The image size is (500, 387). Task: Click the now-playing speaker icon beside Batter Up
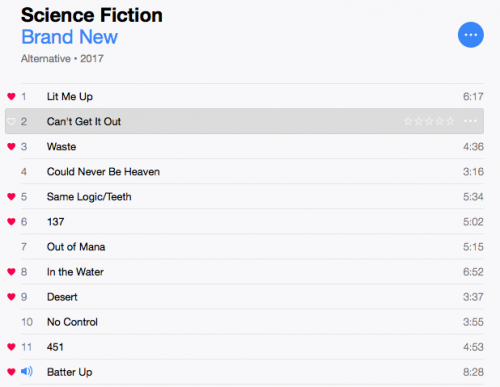27,371
